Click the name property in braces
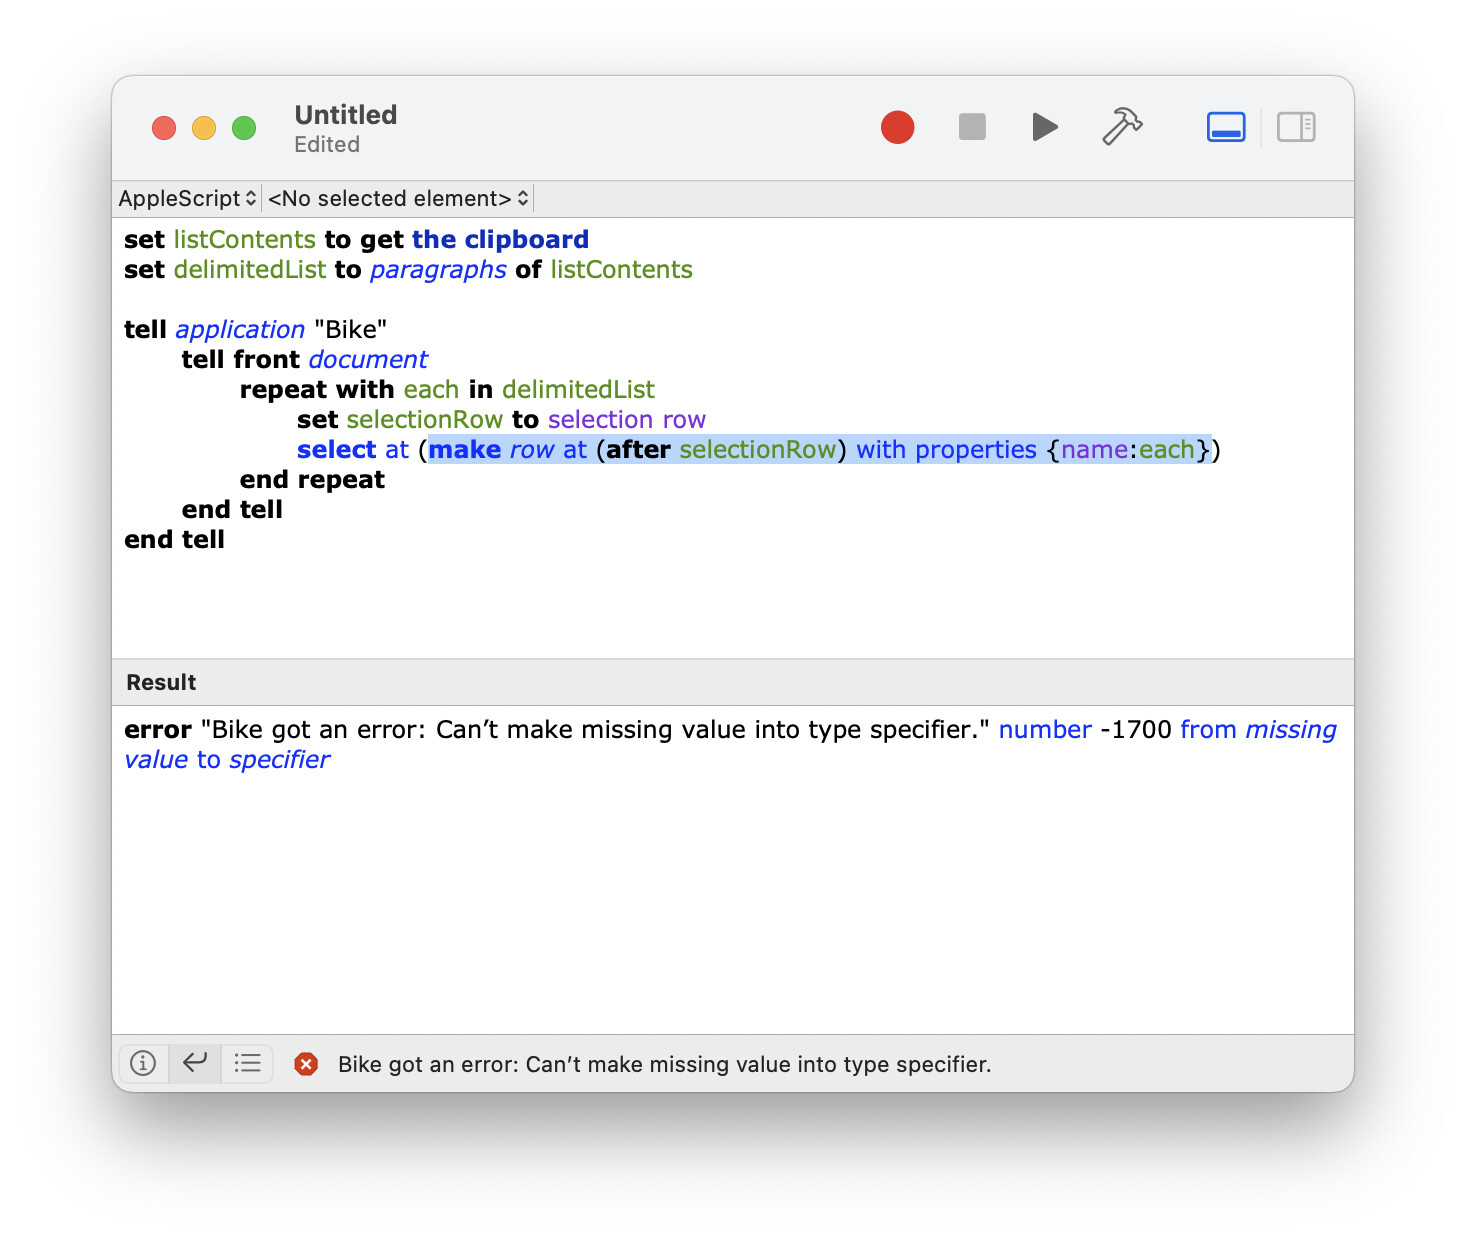 pos(1095,450)
